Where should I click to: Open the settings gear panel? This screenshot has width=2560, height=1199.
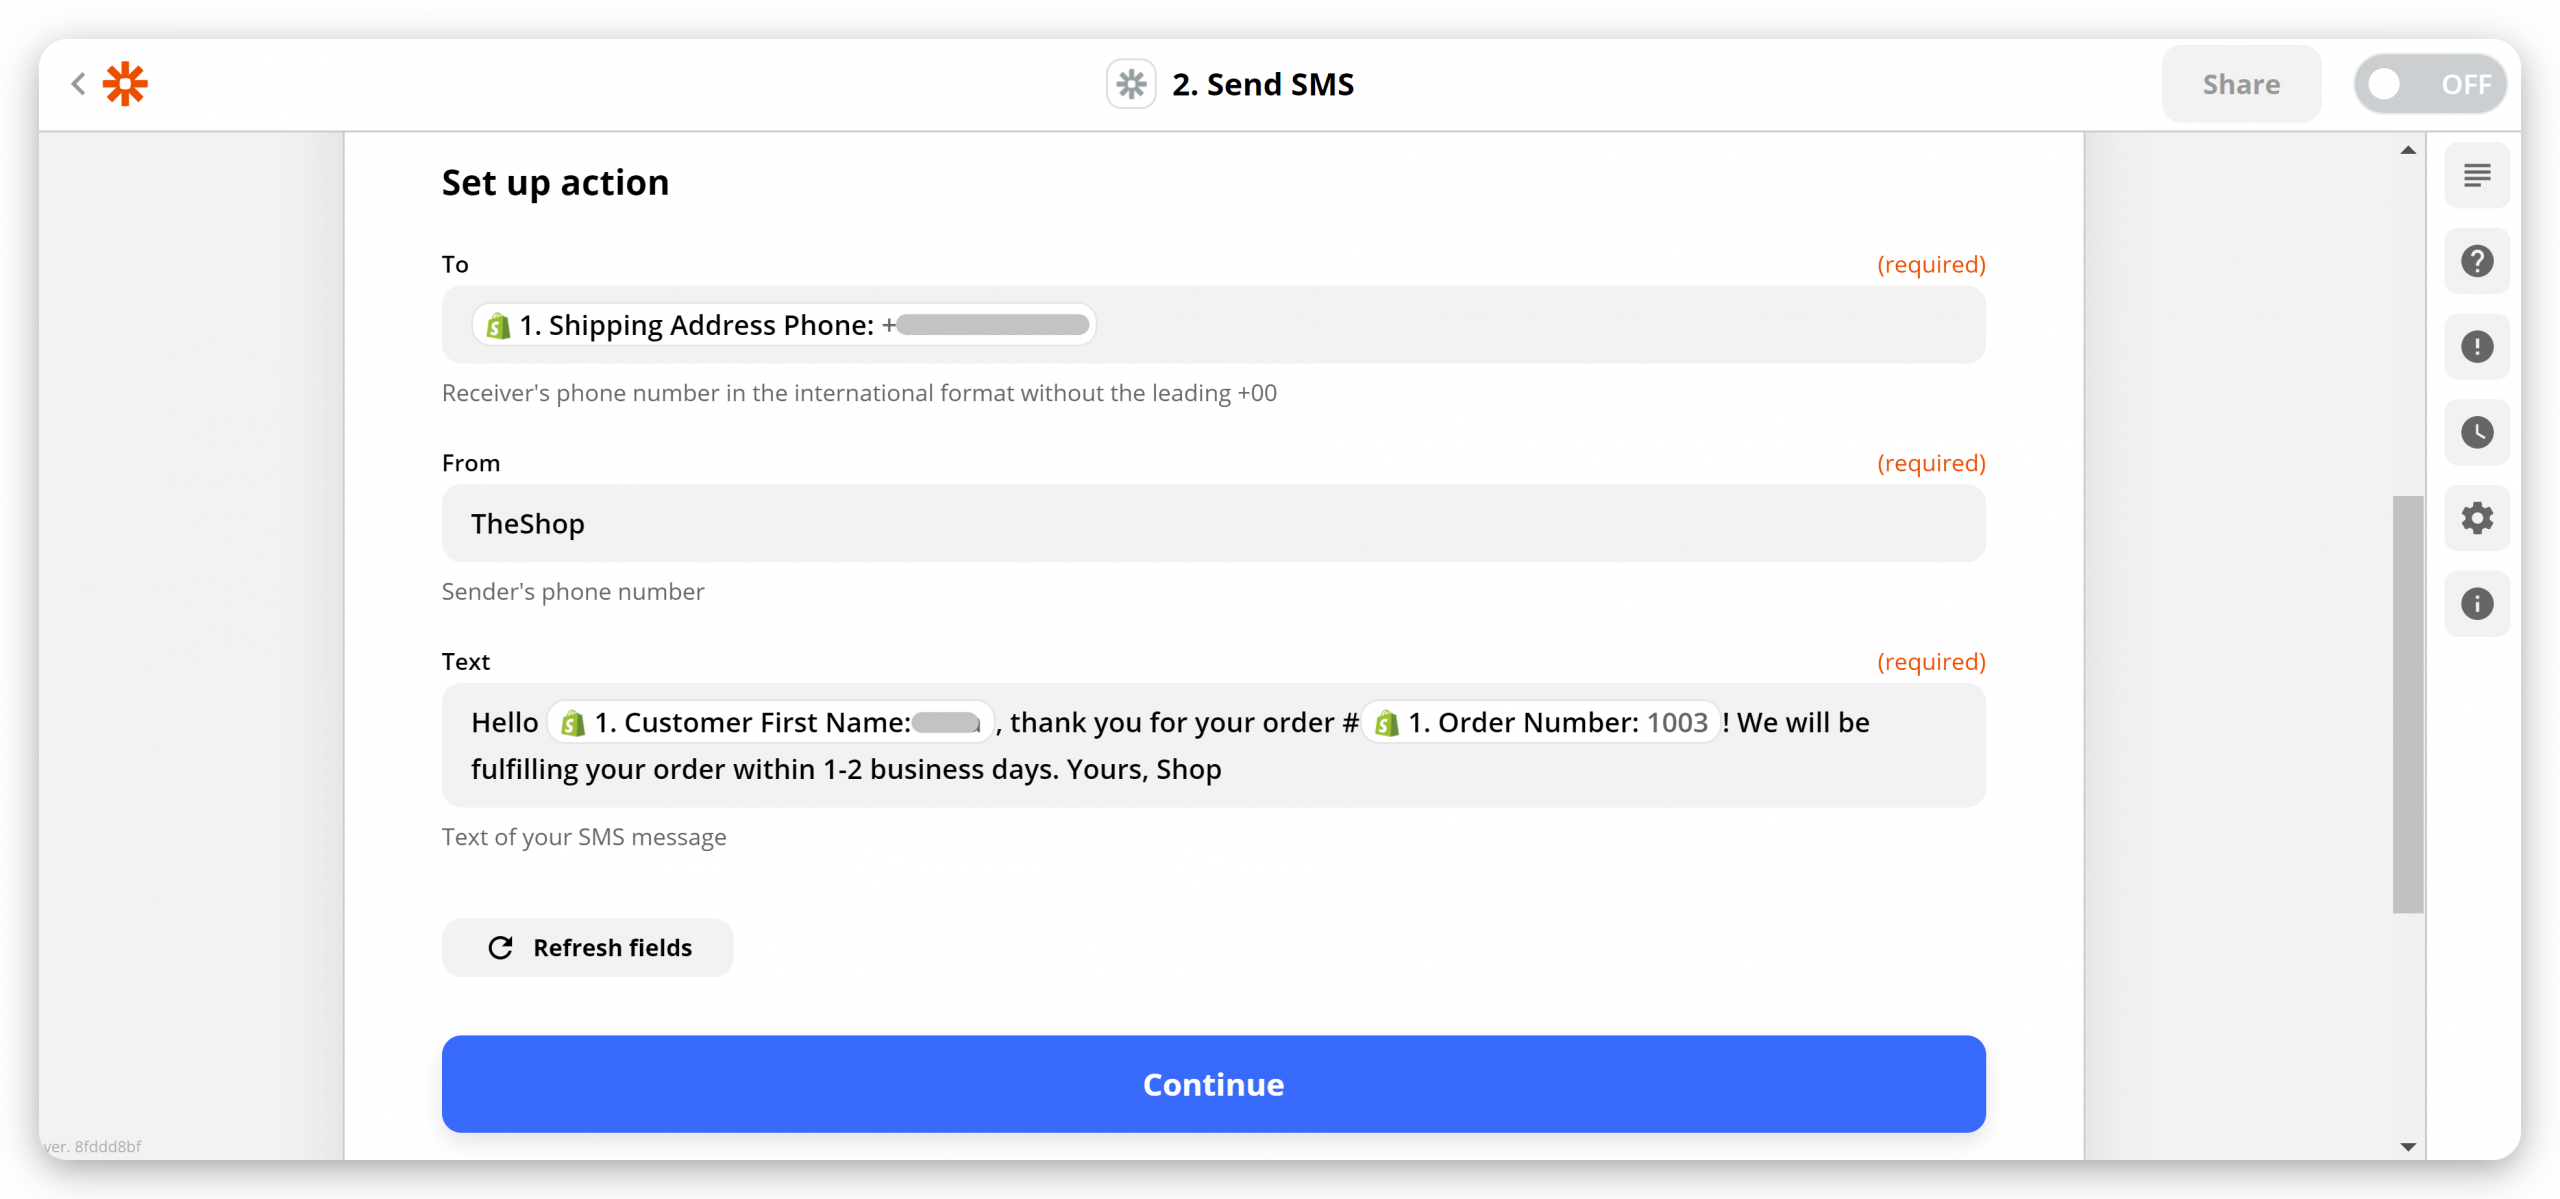coord(2477,518)
